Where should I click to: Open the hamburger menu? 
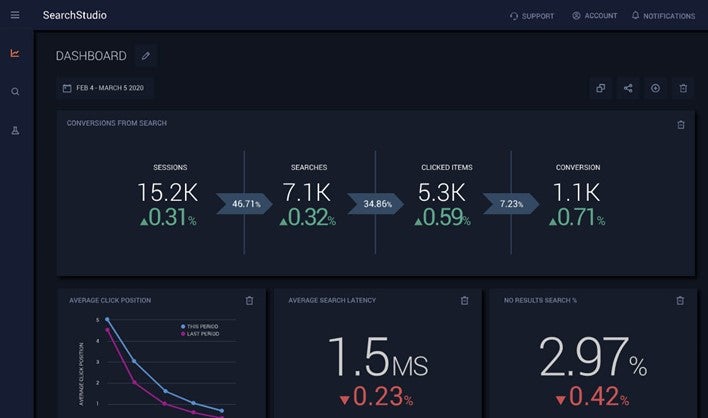click(15, 15)
